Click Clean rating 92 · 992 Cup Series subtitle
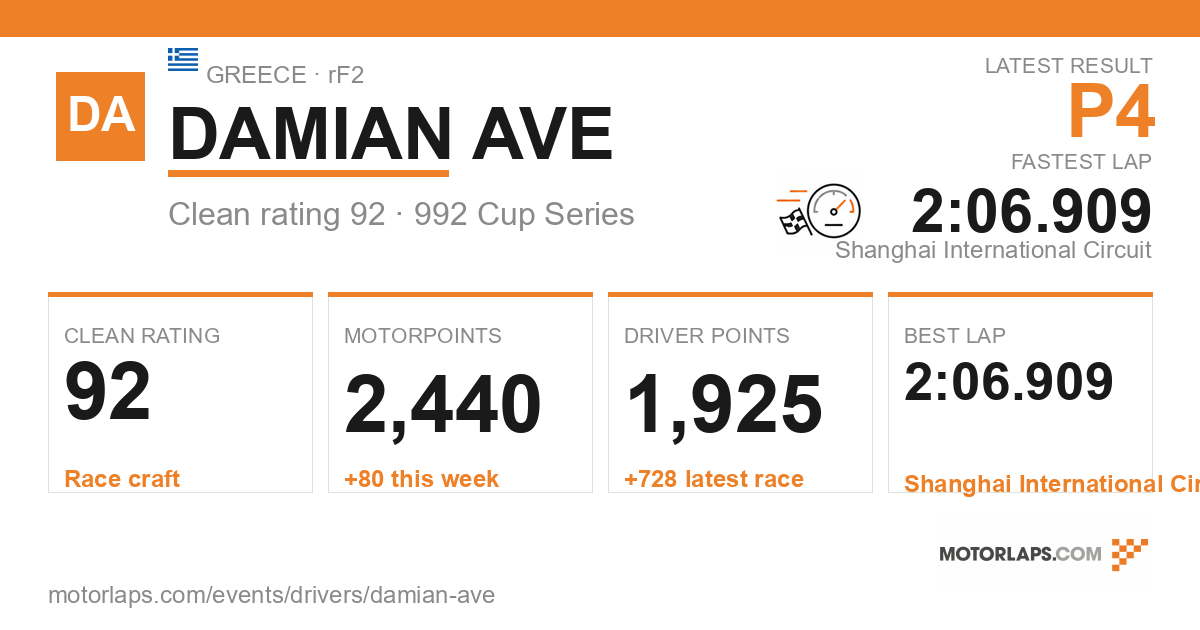Viewport: 1200px width, 630px height. (401, 214)
